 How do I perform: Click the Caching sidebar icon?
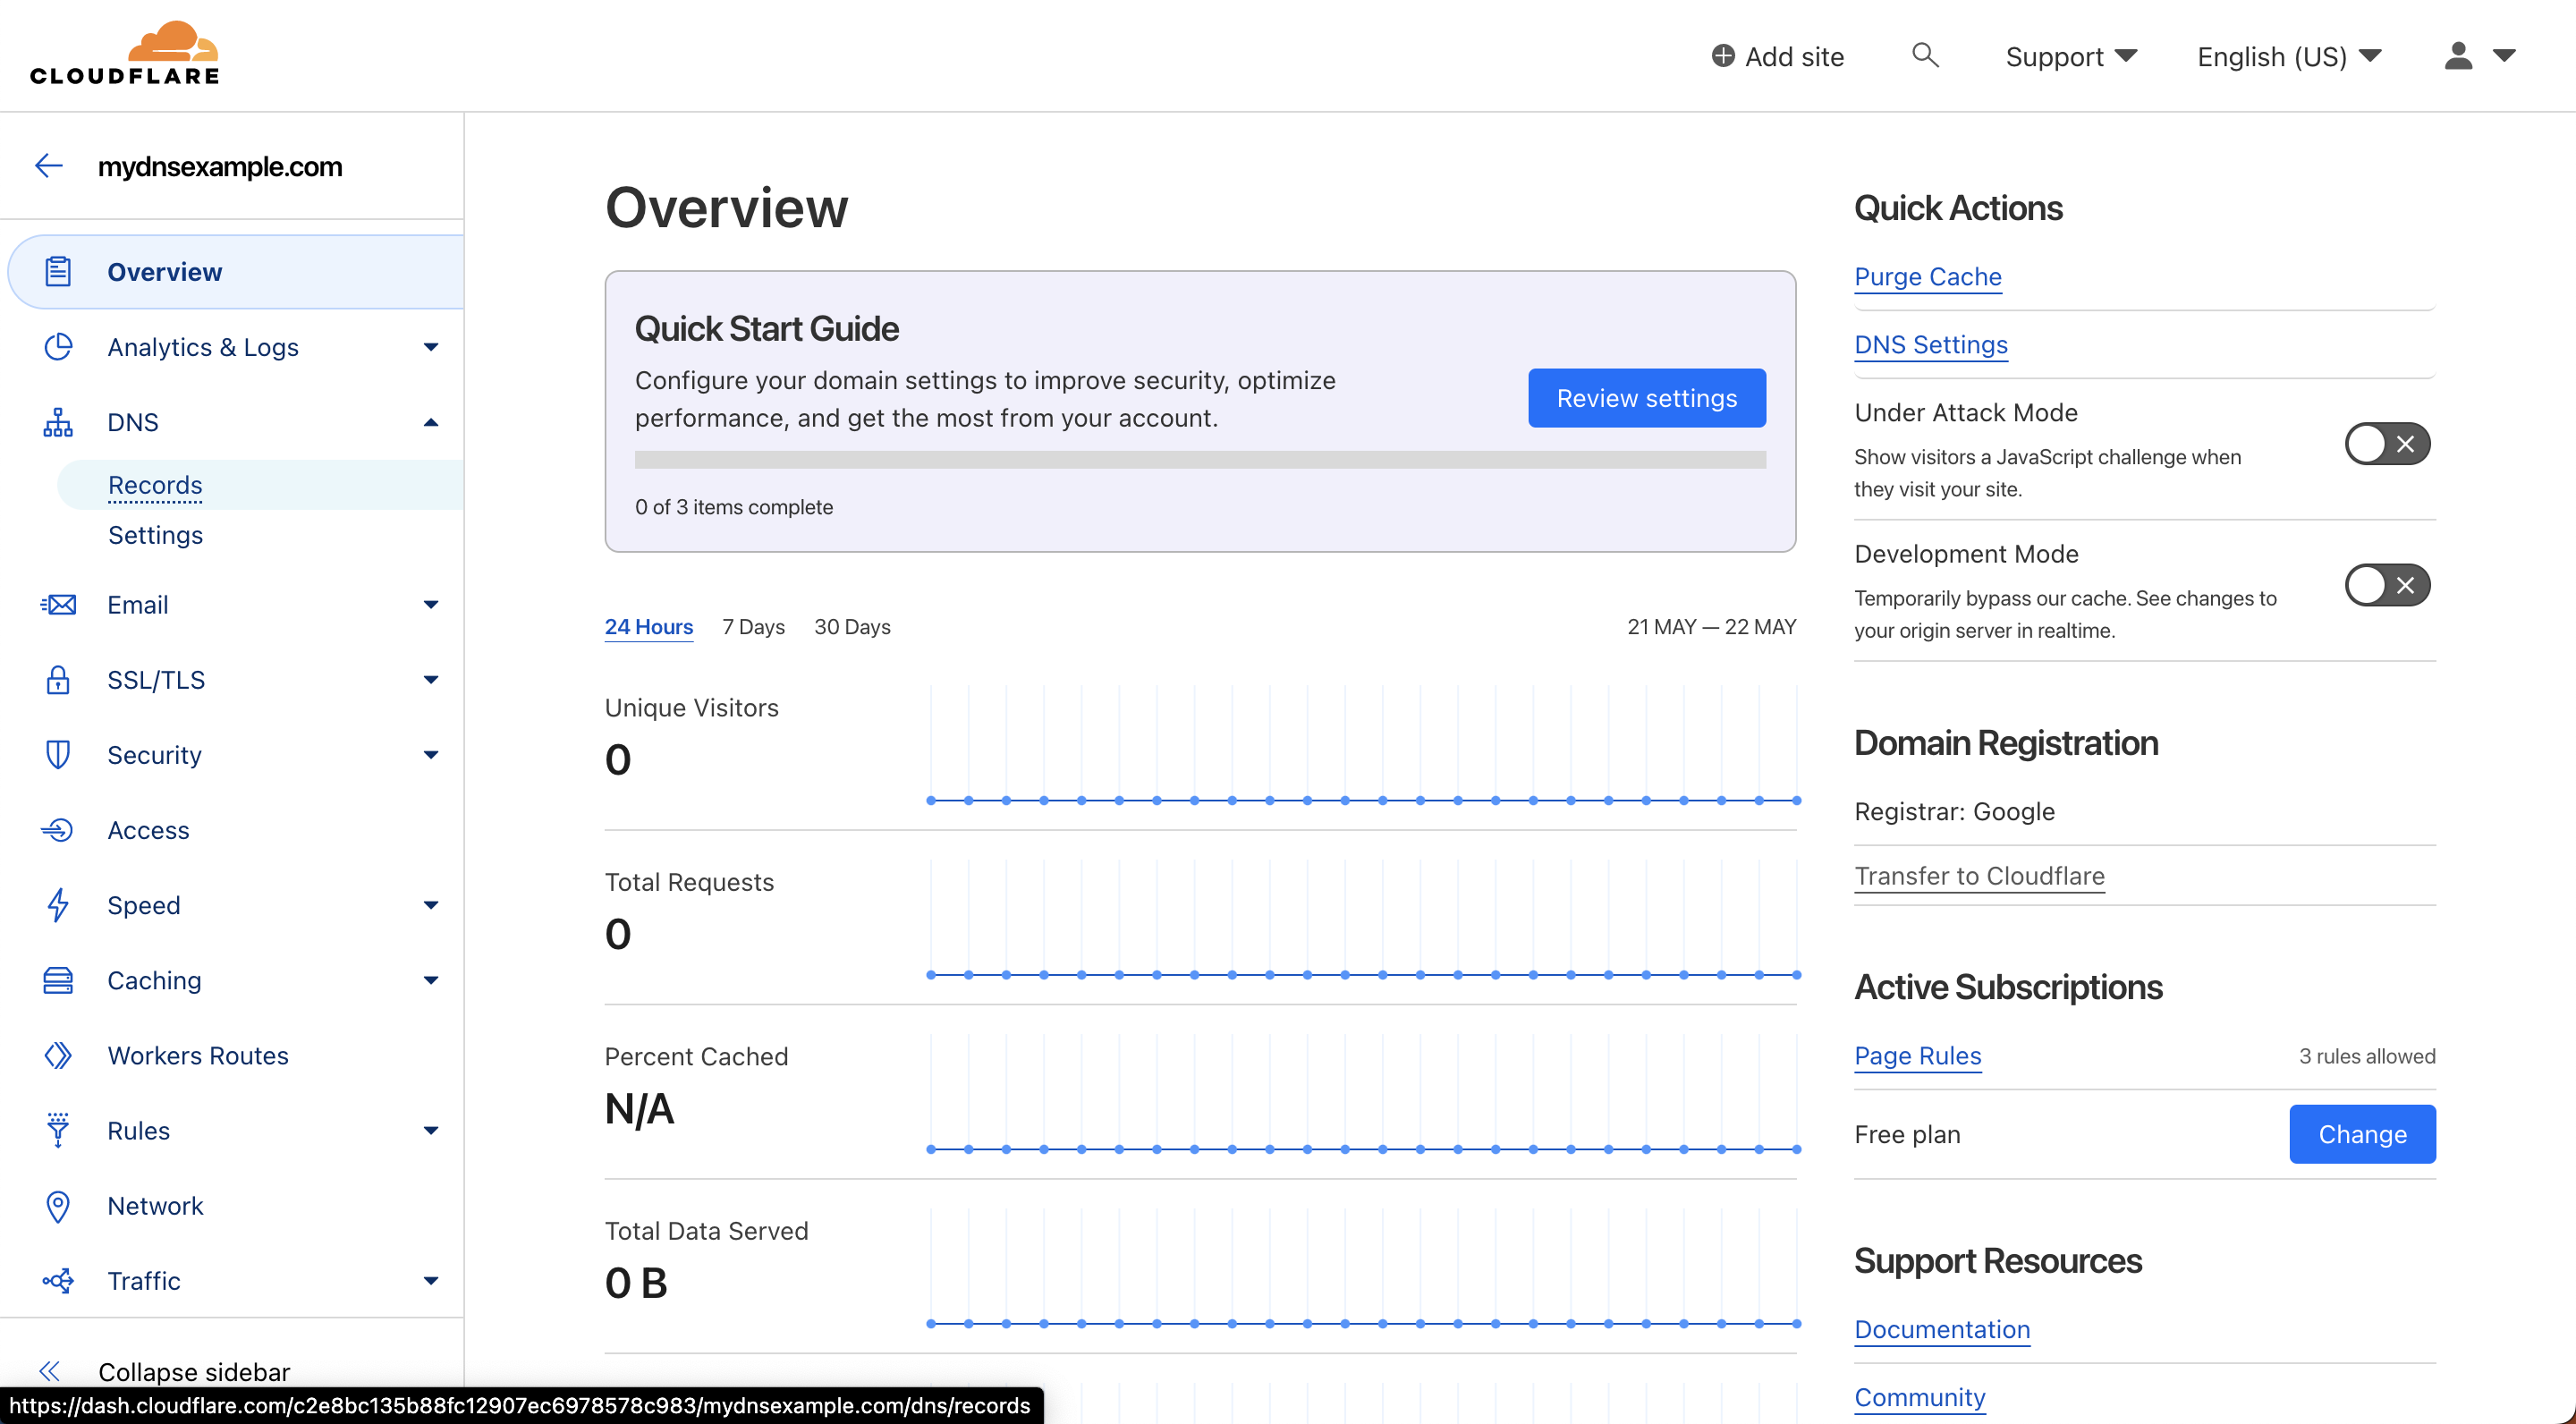(x=58, y=980)
